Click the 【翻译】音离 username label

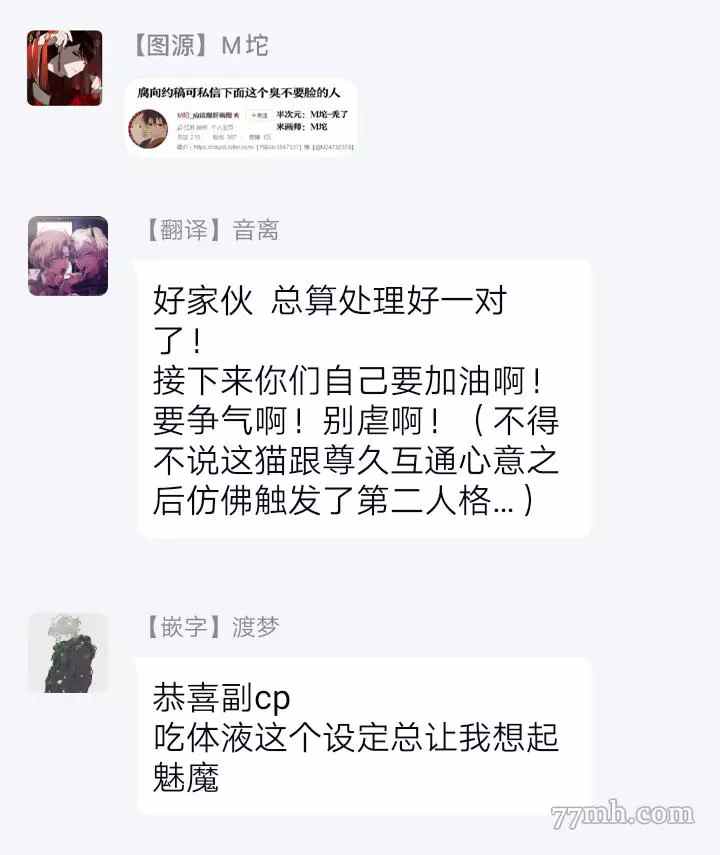[213, 230]
